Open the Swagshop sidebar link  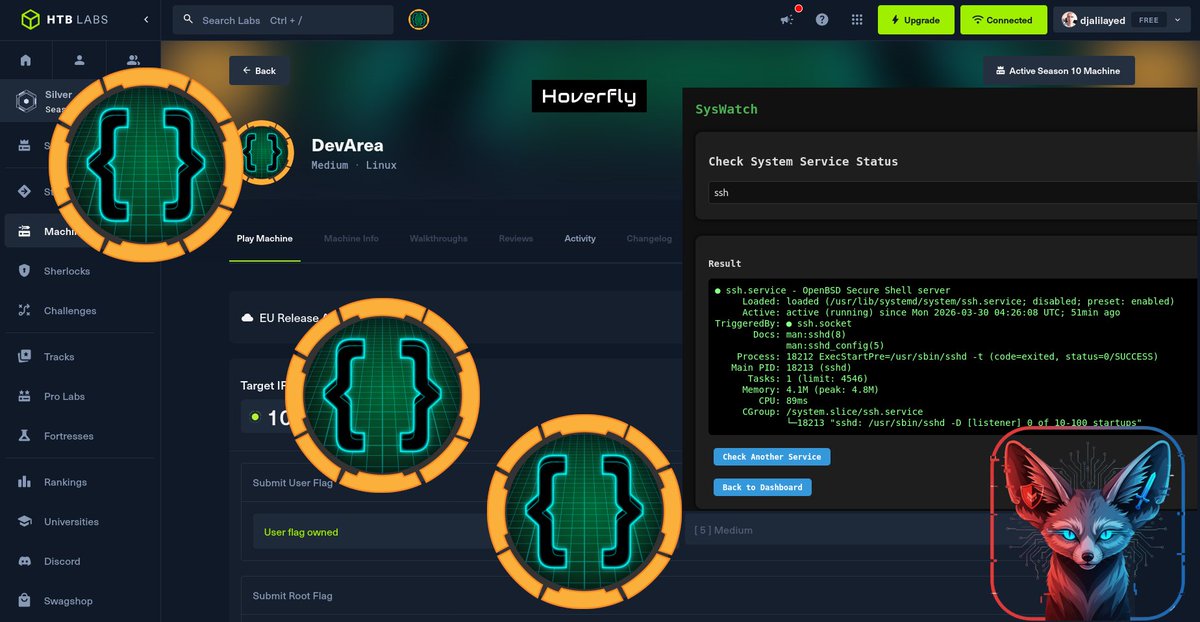point(68,601)
